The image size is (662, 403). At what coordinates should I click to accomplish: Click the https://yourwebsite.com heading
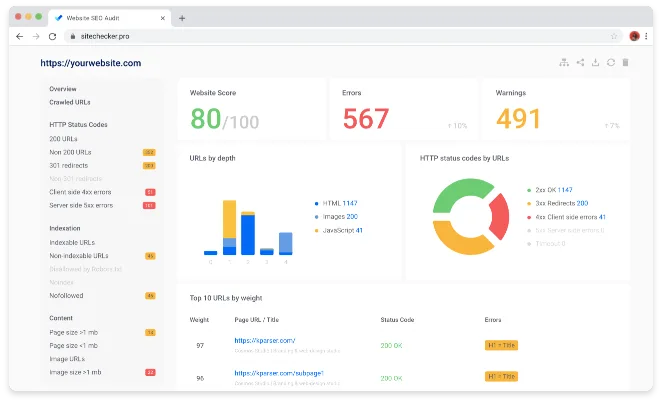(91, 63)
